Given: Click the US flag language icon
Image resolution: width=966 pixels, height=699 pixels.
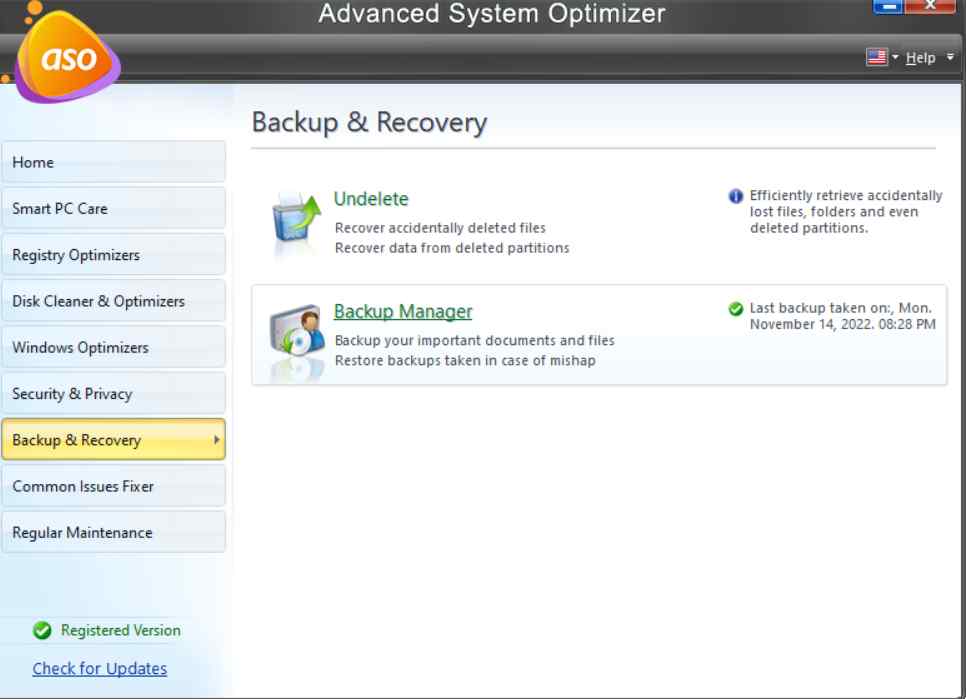Looking at the screenshot, I should tap(877, 57).
